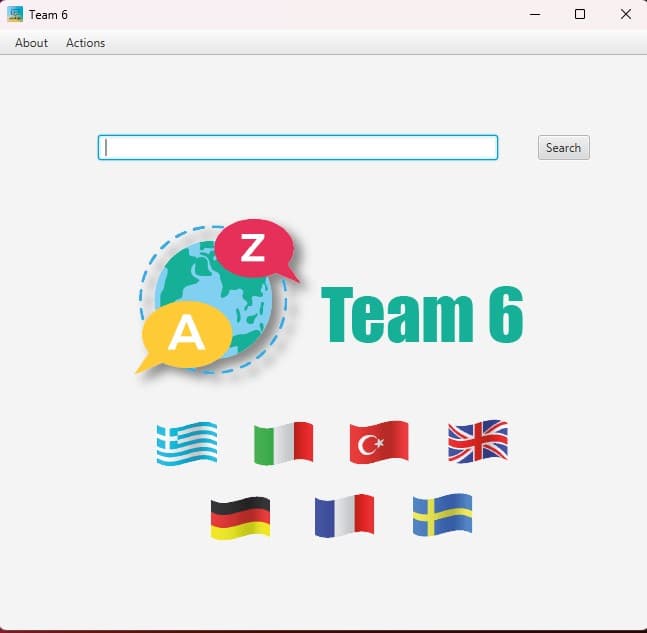
Task: Click the app icon in the title bar
Action: (x=15, y=14)
